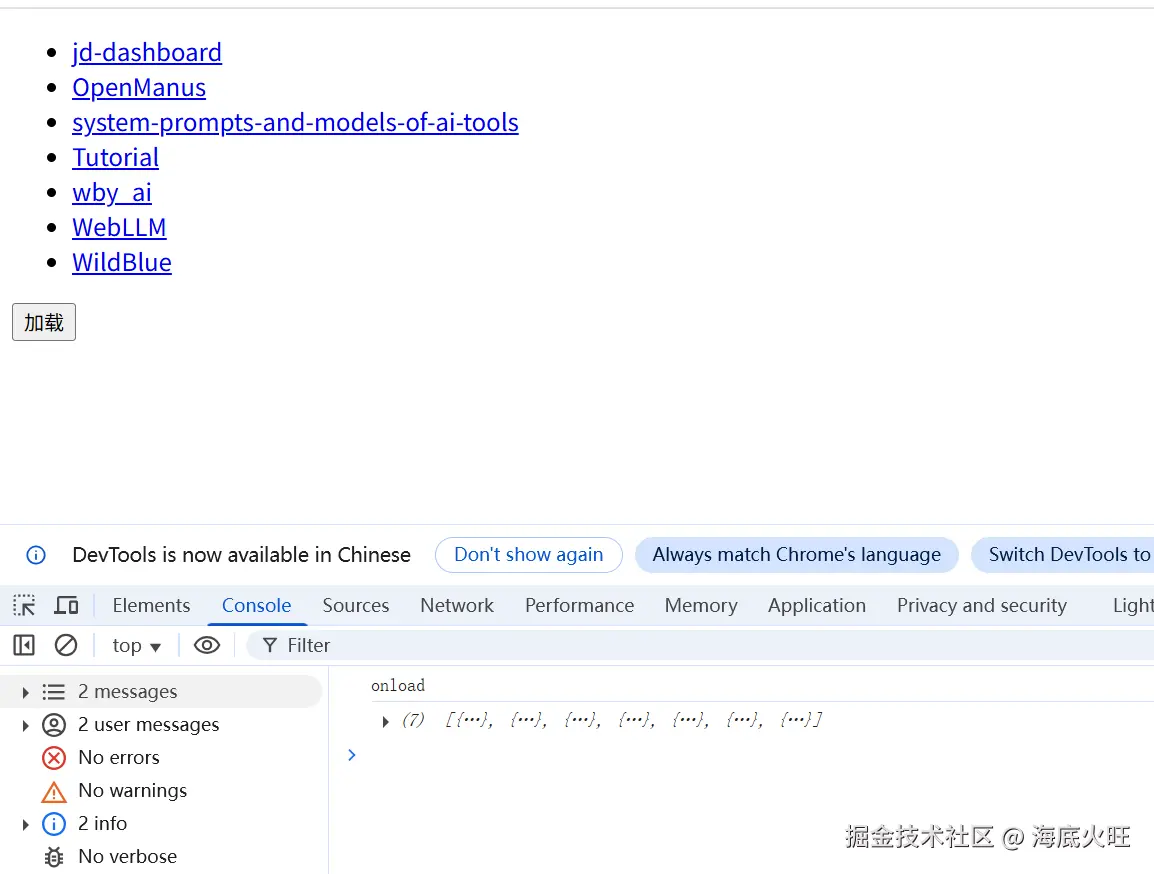Open the Sources tab
Screen dimensions: 1154x874
coord(355,605)
